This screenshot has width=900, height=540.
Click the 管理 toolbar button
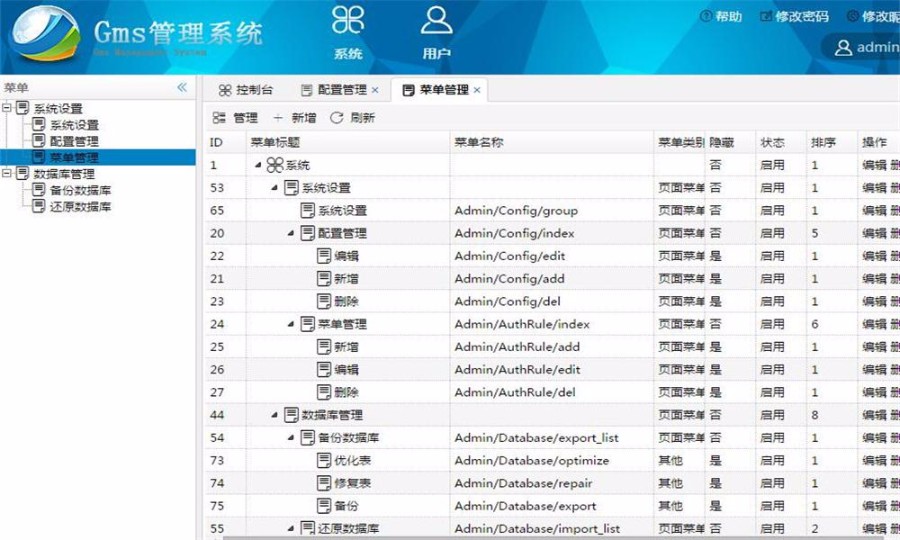point(235,118)
